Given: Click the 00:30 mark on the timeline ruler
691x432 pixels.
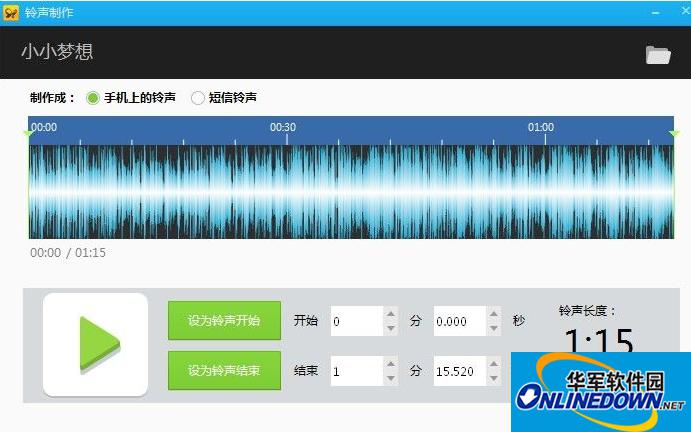Looking at the screenshot, I should click(283, 127).
